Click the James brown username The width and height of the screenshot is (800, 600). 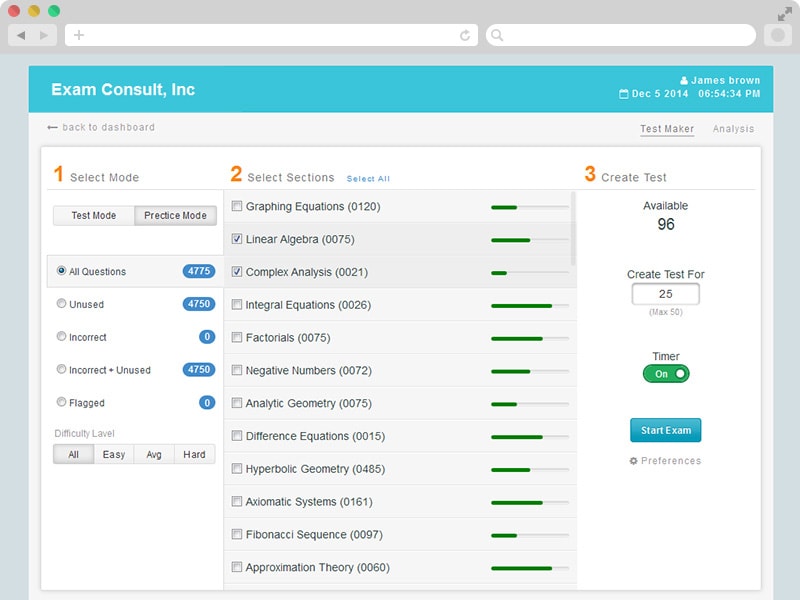(726, 80)
